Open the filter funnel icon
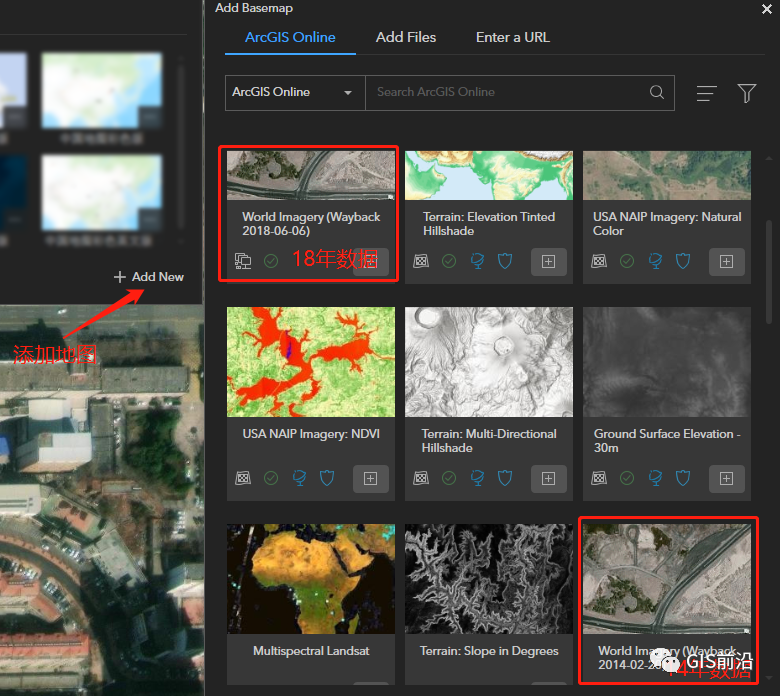The height and width of the screenshot is (696, 780). pyautogui.click(x=747, y=93)
